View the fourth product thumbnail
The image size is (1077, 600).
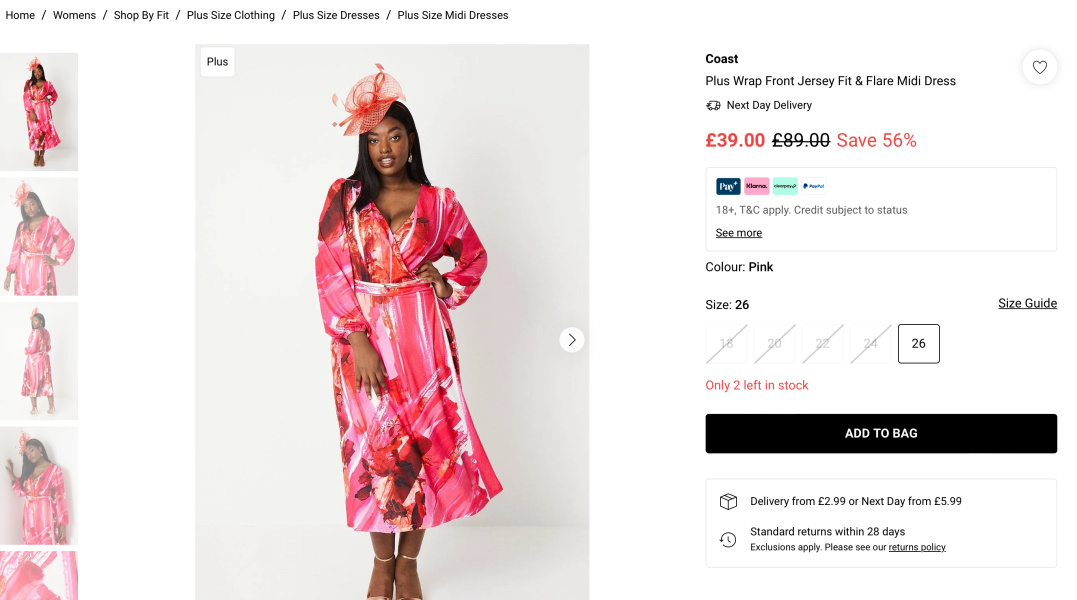[x=39, y=486]
